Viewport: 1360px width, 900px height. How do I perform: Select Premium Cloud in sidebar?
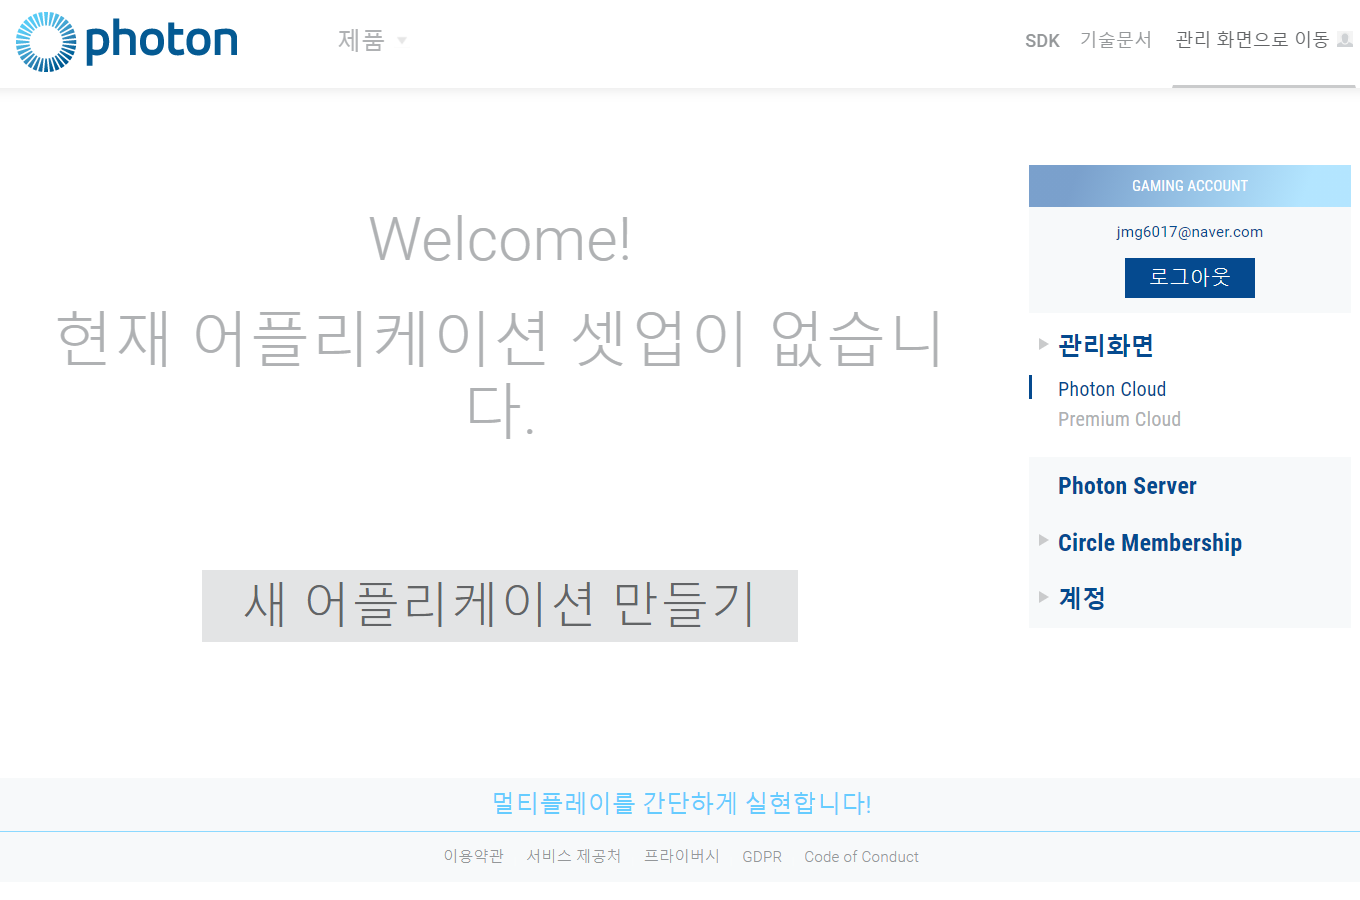point(1119,419)
